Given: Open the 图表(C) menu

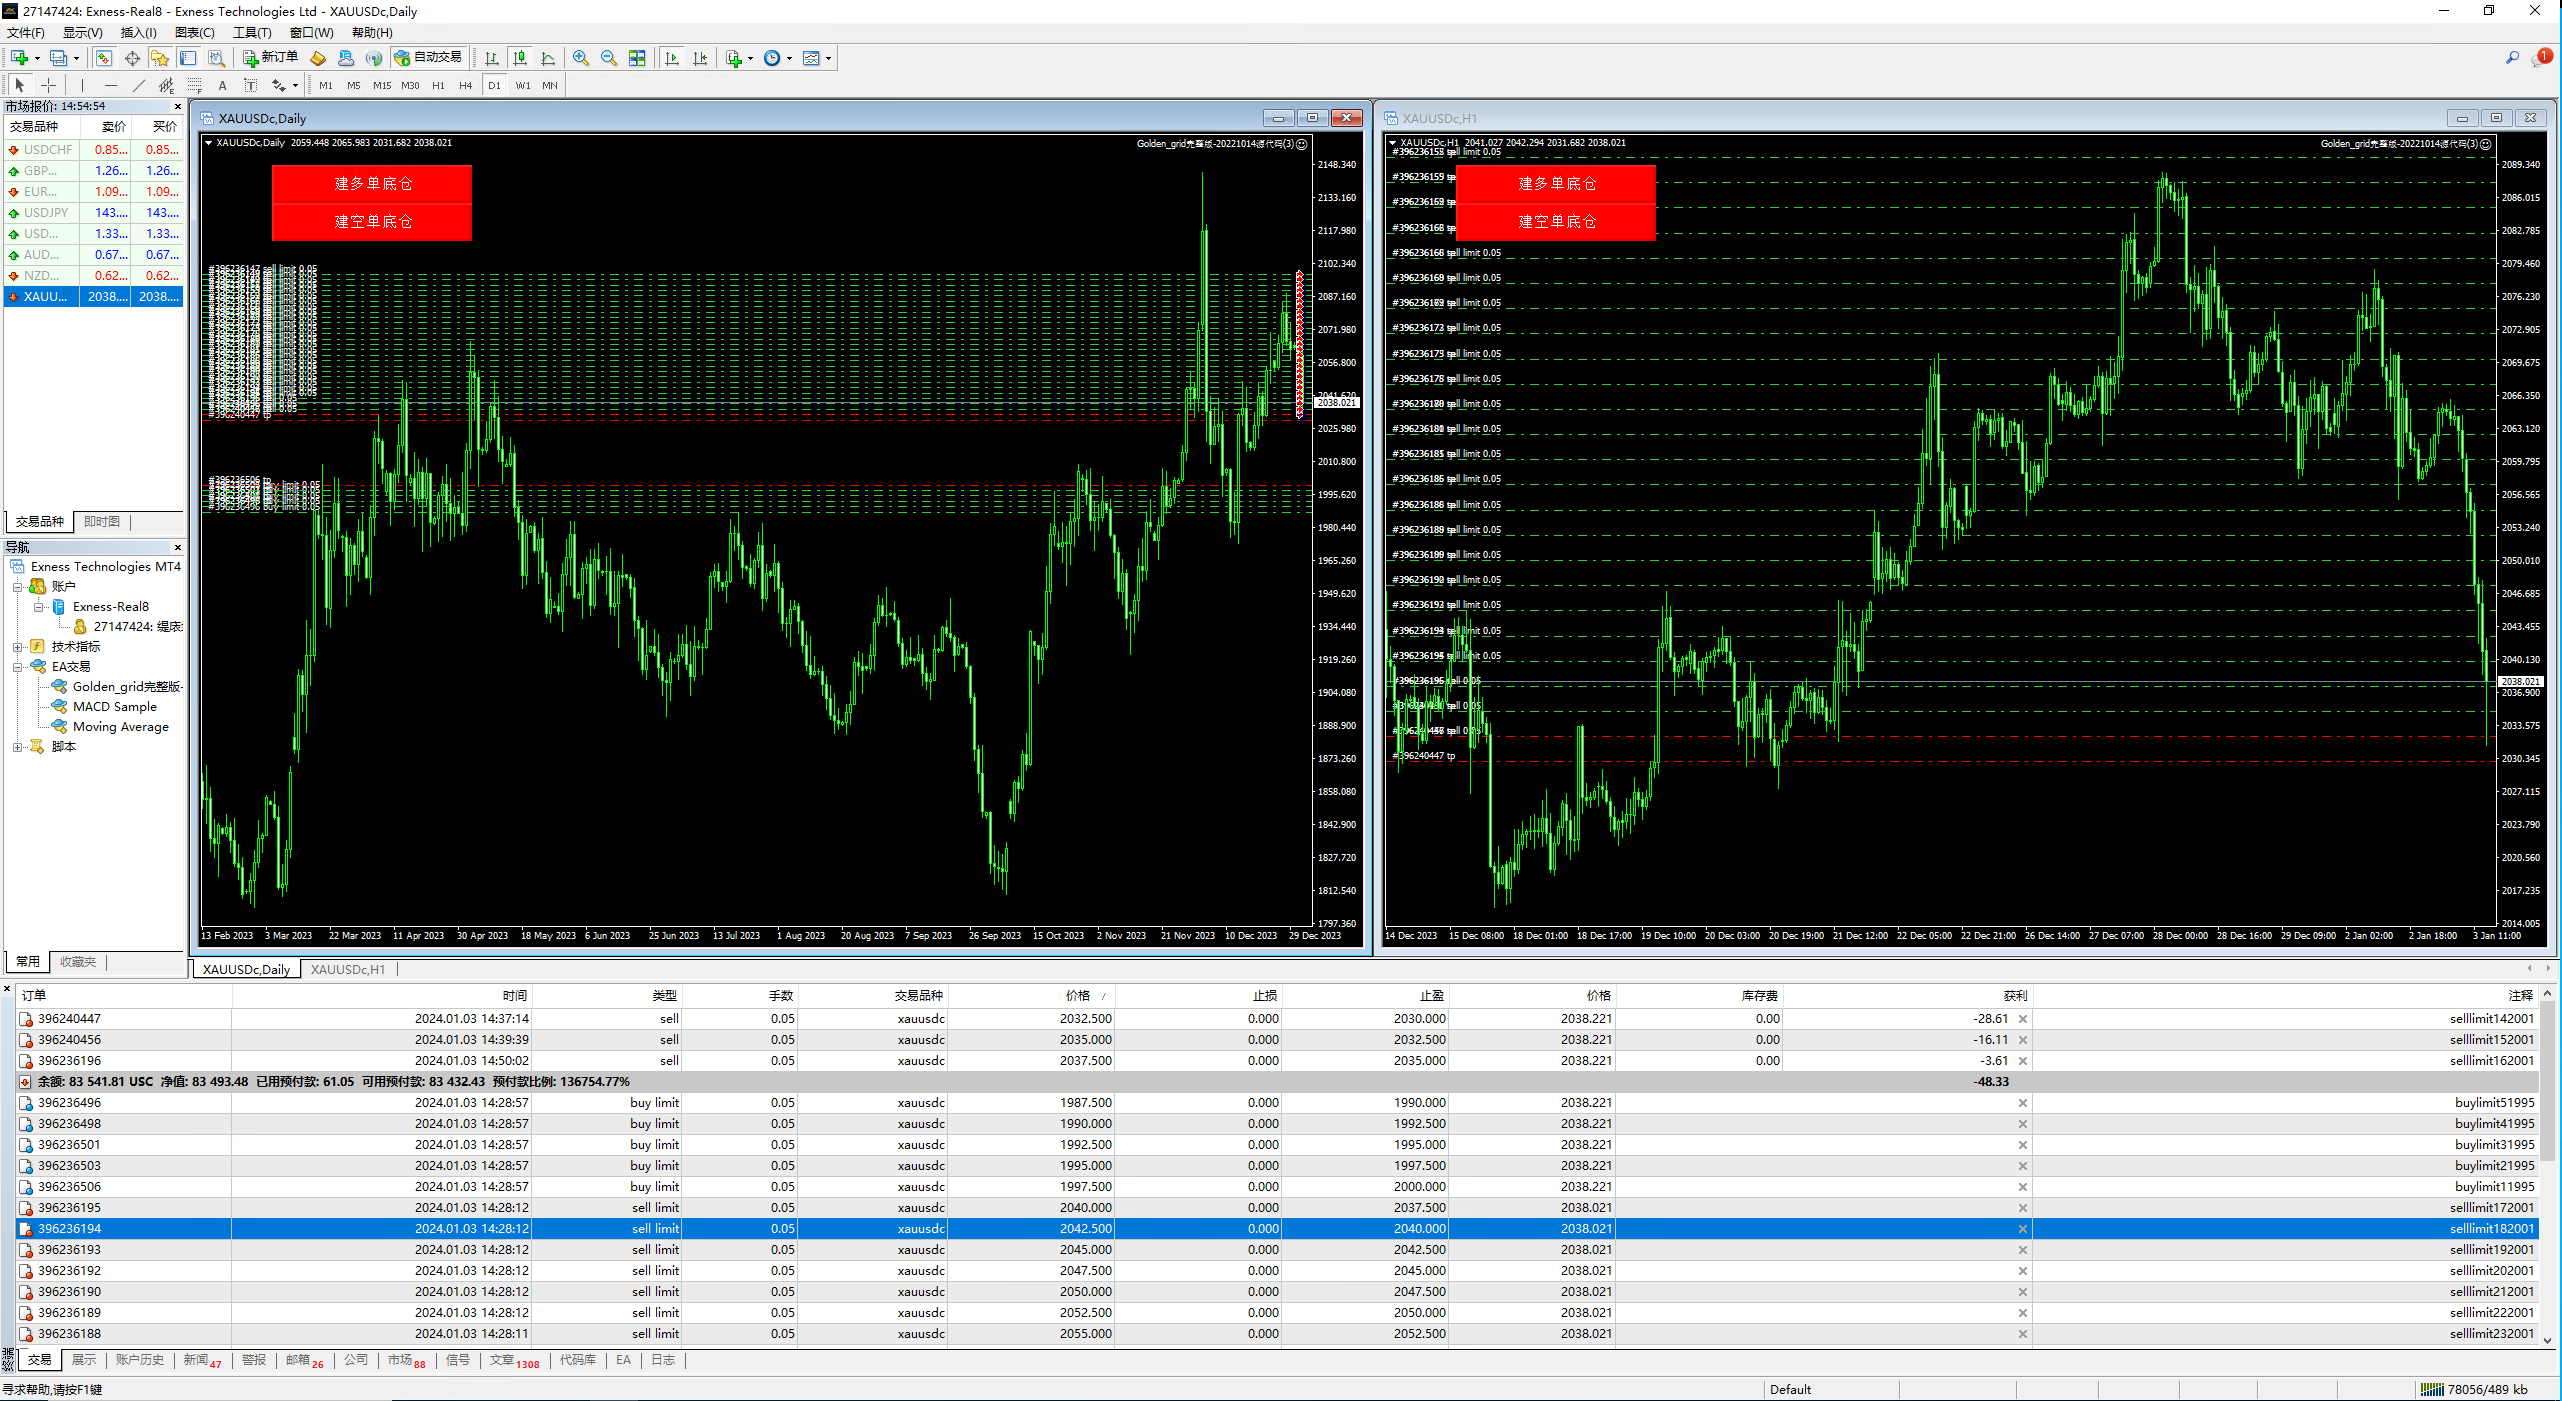Looking at the screenshot, I should click(x=194, y=32).
